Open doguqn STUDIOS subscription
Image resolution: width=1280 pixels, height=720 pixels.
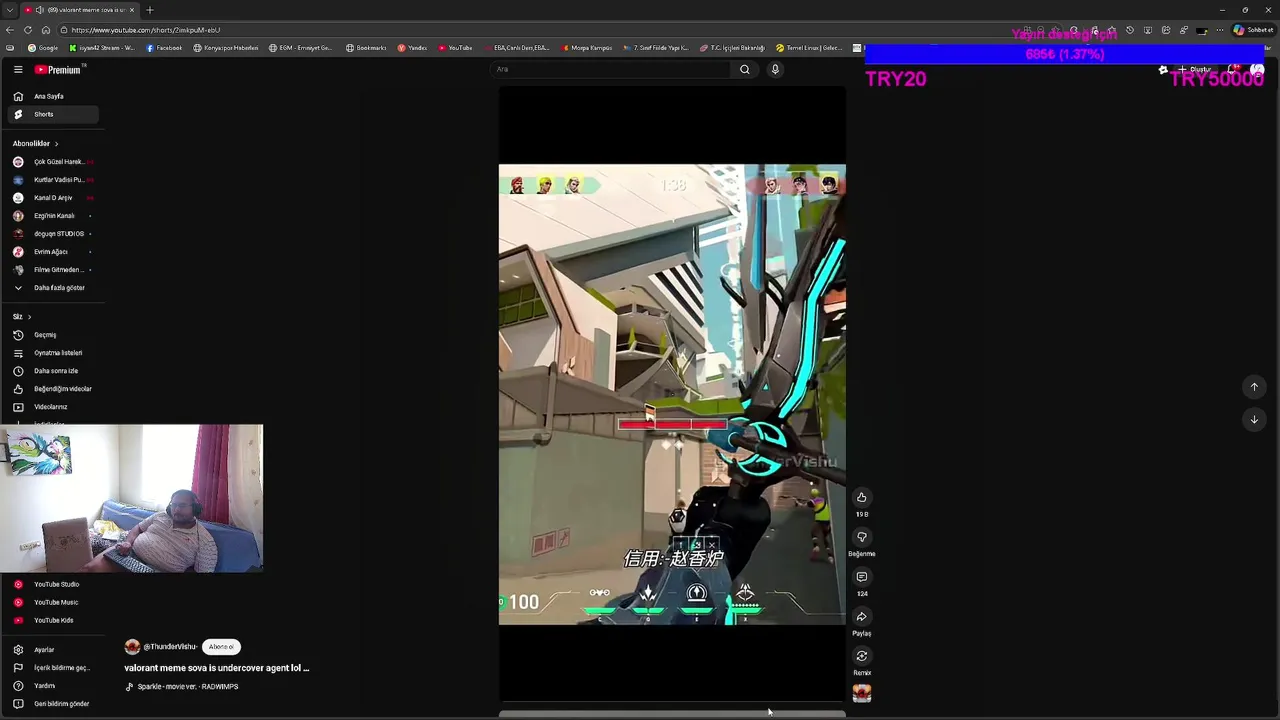[x=53, y=234]
